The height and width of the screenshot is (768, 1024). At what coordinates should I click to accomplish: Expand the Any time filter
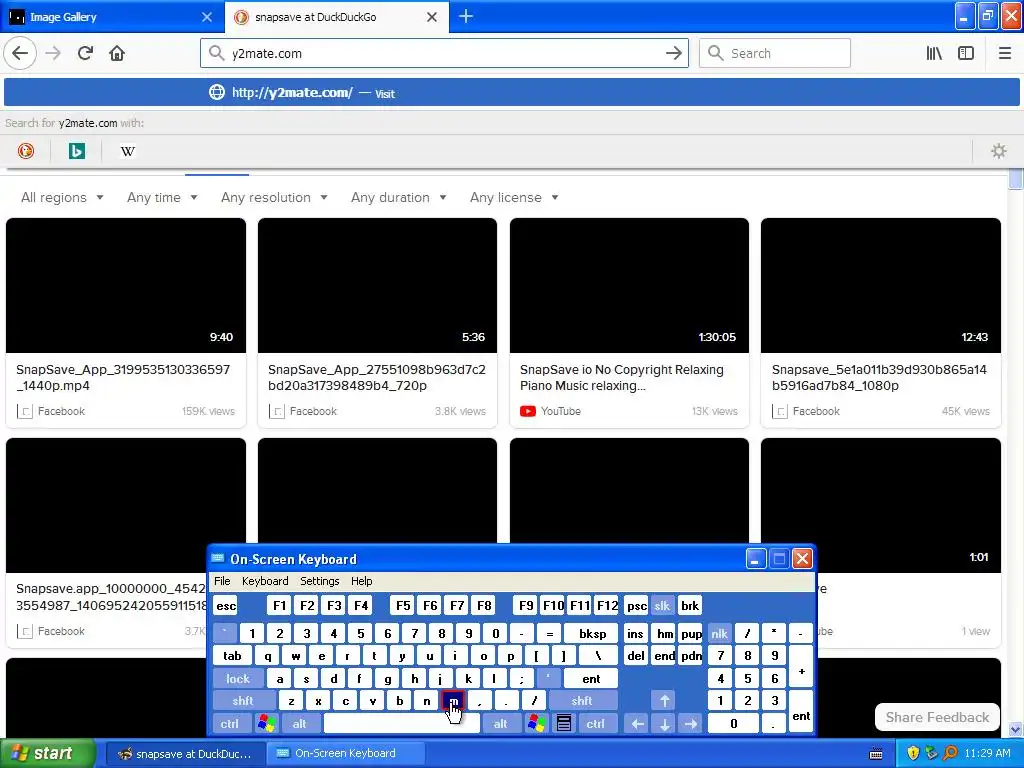tap(162, 197)
